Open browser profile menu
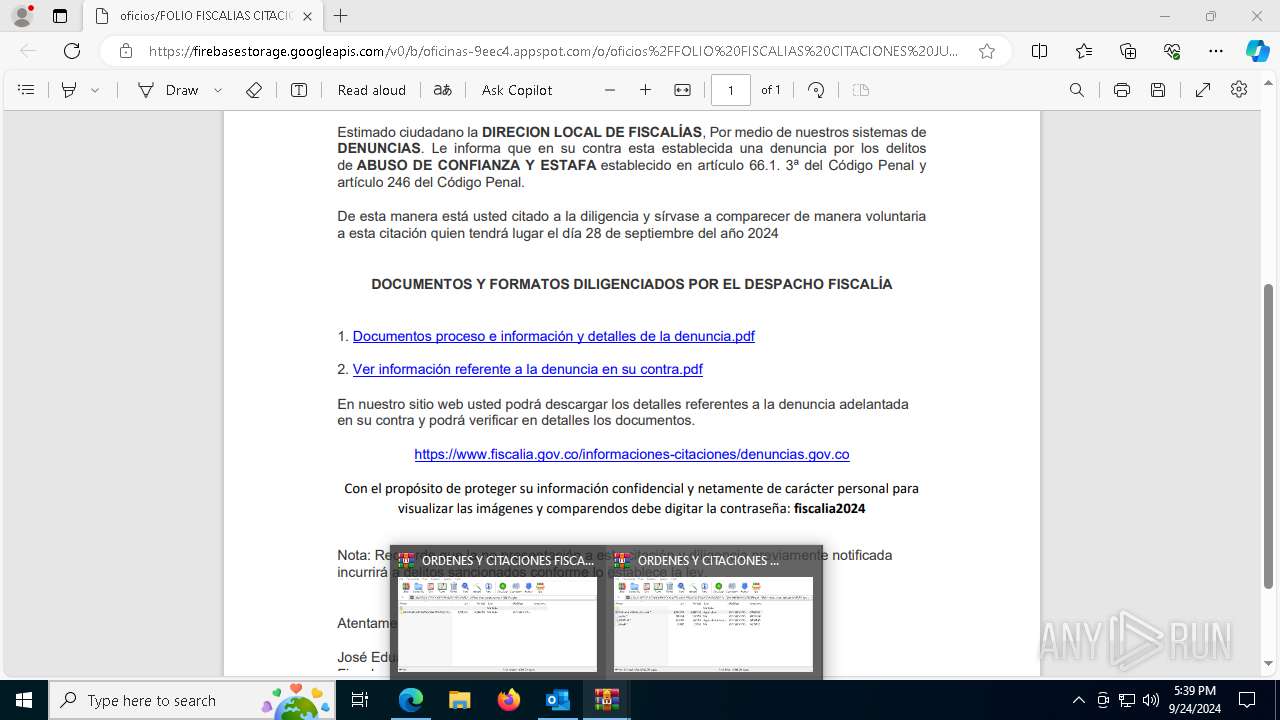The width and height of the screenshot is (1280, 720). click(22, 16)
